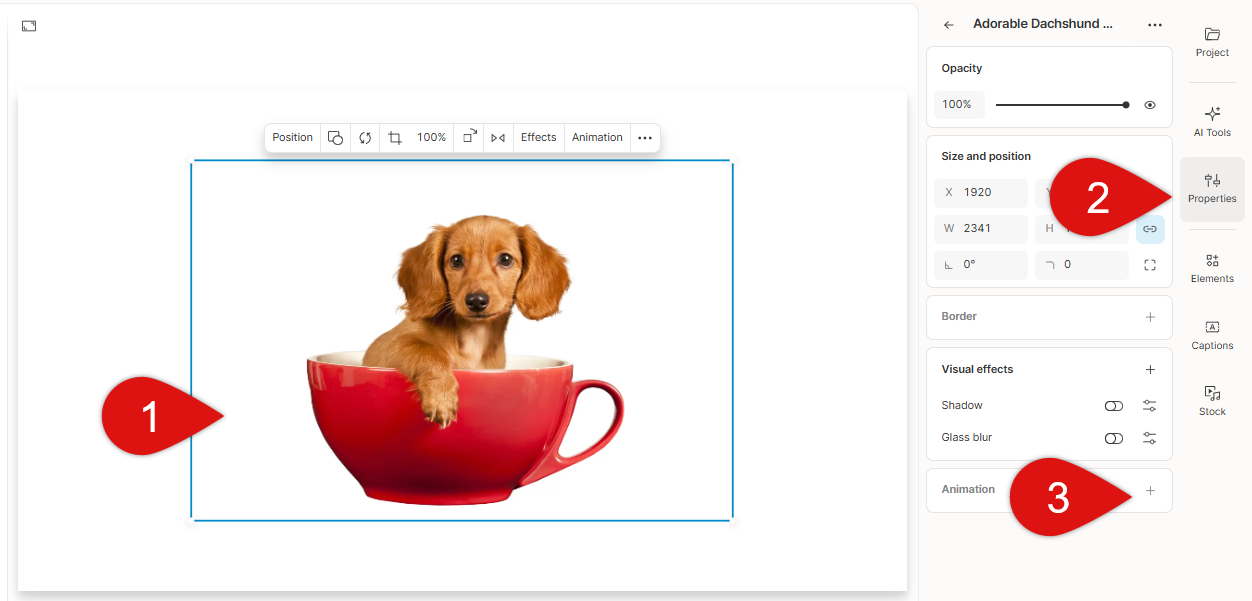Image resolution: width=1252 pixels, height=601 pixels.
Task: Open the Captions panel
Action: (1212, 334)
